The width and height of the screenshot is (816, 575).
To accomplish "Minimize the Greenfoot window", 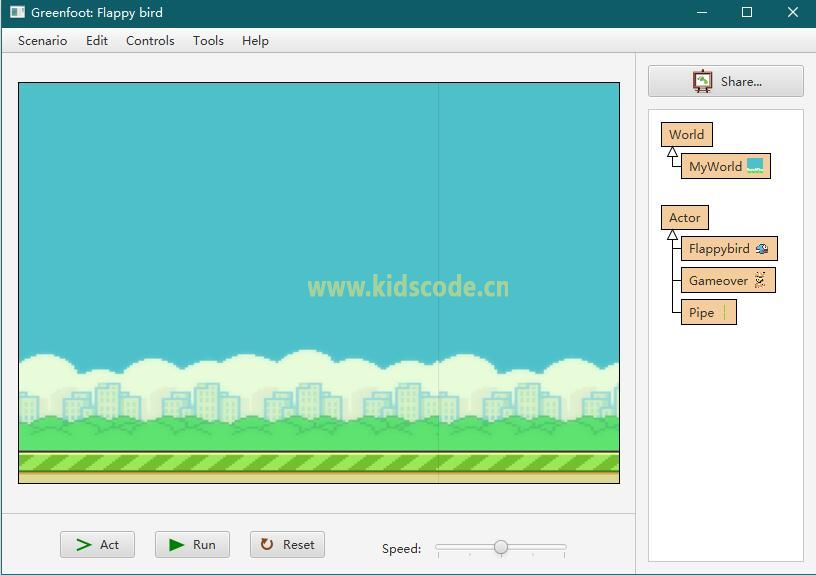I will click(x=702, y=12).
